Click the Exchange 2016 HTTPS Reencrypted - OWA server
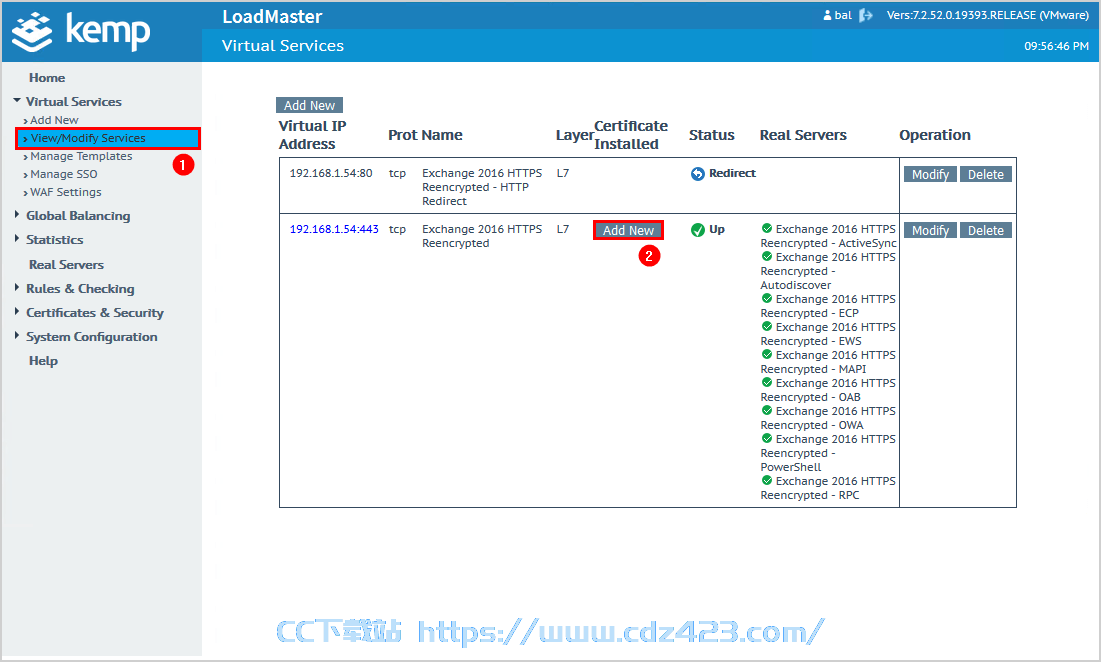Screen dimensions: 1101x662 click(x=829, y=418)
